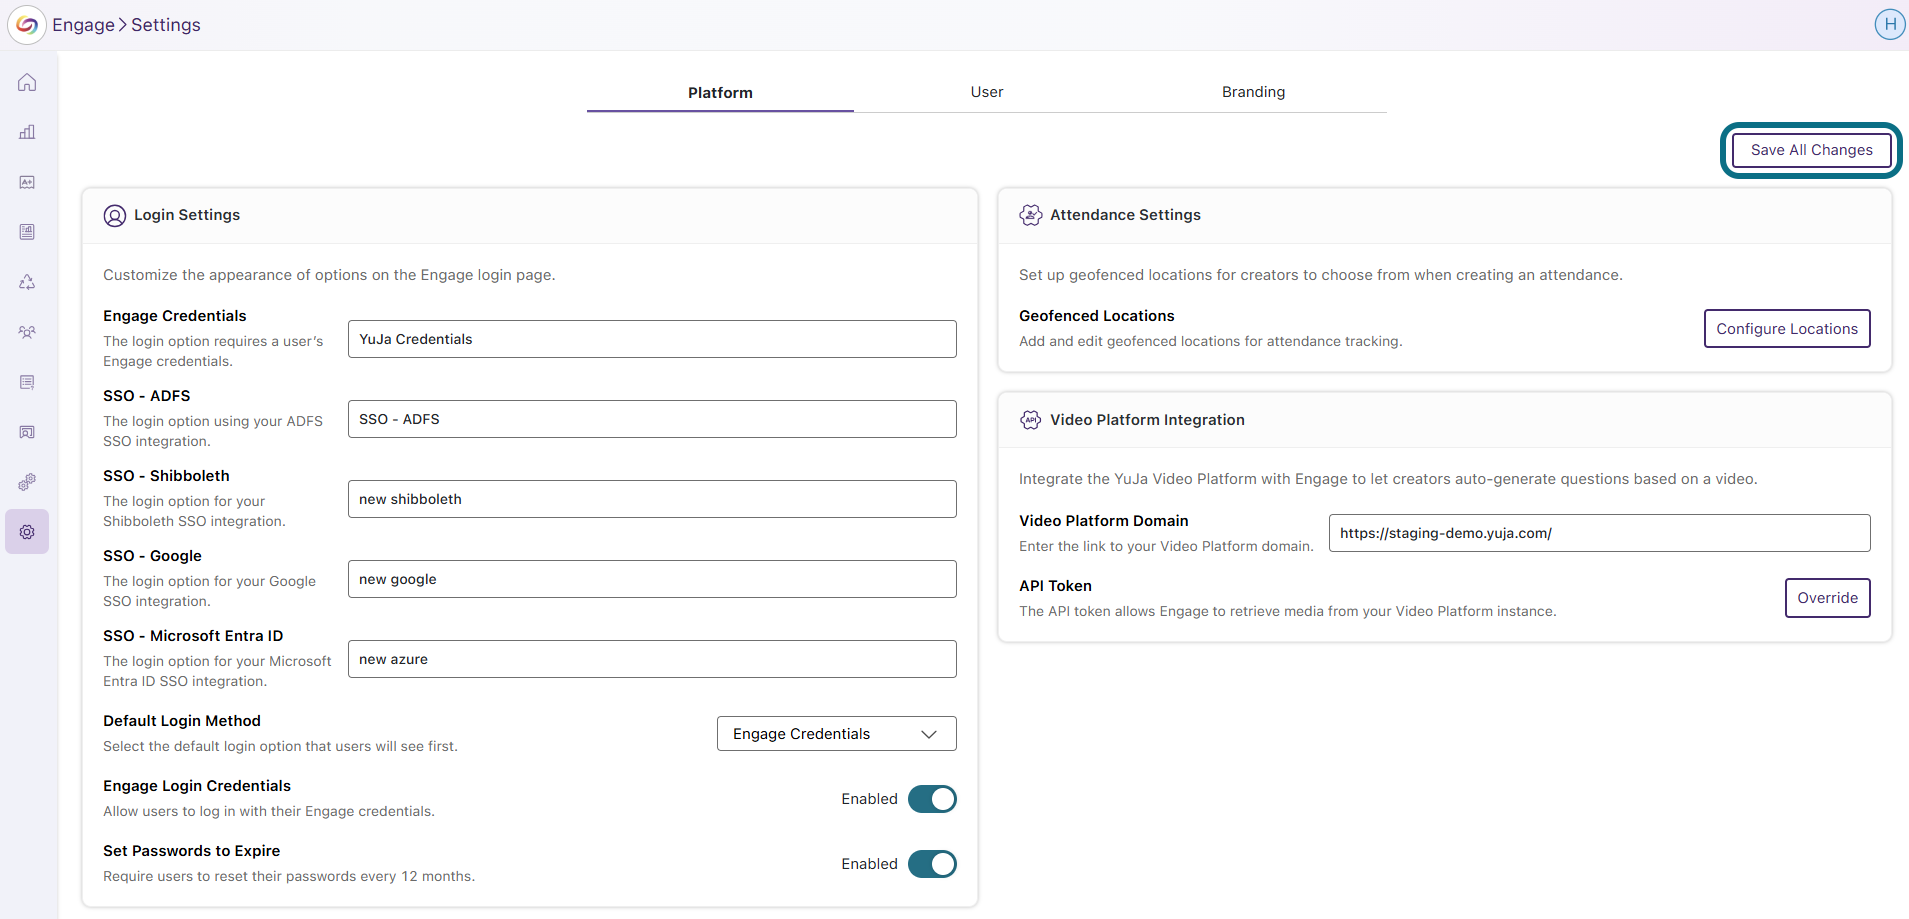The width and height of the screenshot is (1909, 919).
Task: Open the Home dashboard from the sidebar
Action: (x=27, y=82)
